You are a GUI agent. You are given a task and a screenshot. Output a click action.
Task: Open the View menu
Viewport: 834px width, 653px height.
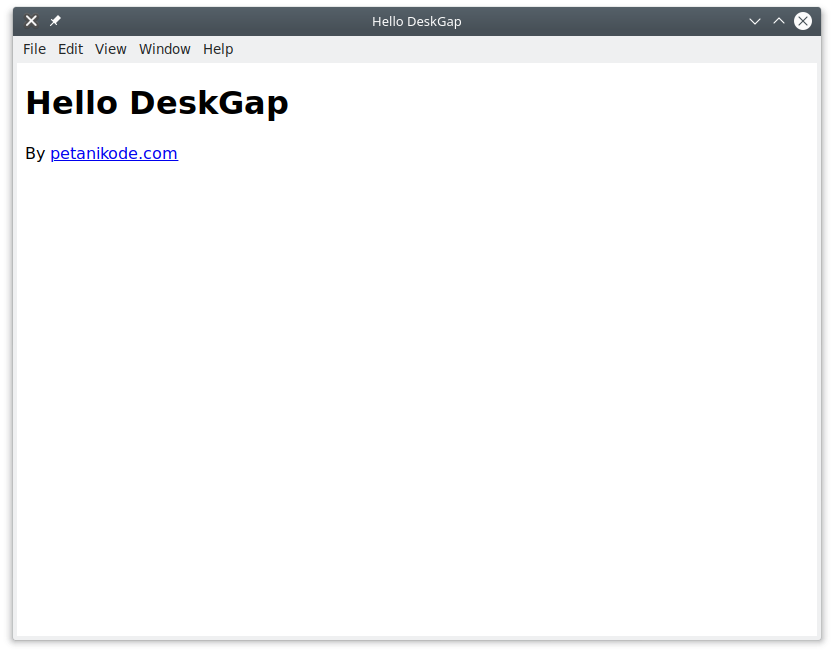pyautogui.click(x=110, y=48)
